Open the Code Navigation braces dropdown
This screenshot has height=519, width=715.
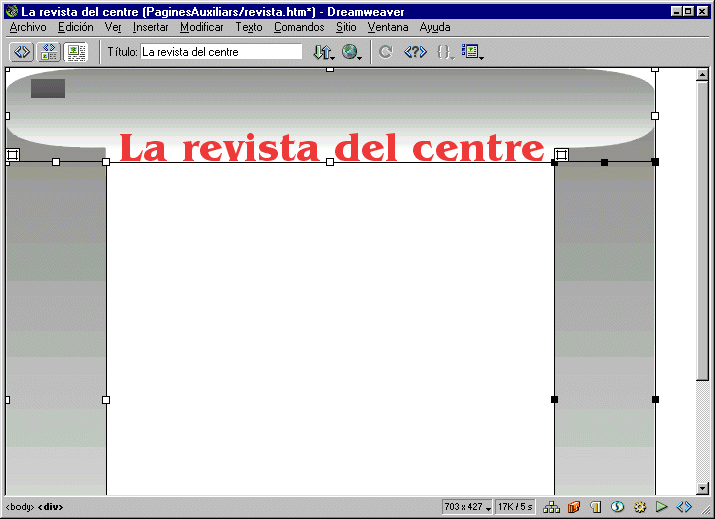pos(445,52)
